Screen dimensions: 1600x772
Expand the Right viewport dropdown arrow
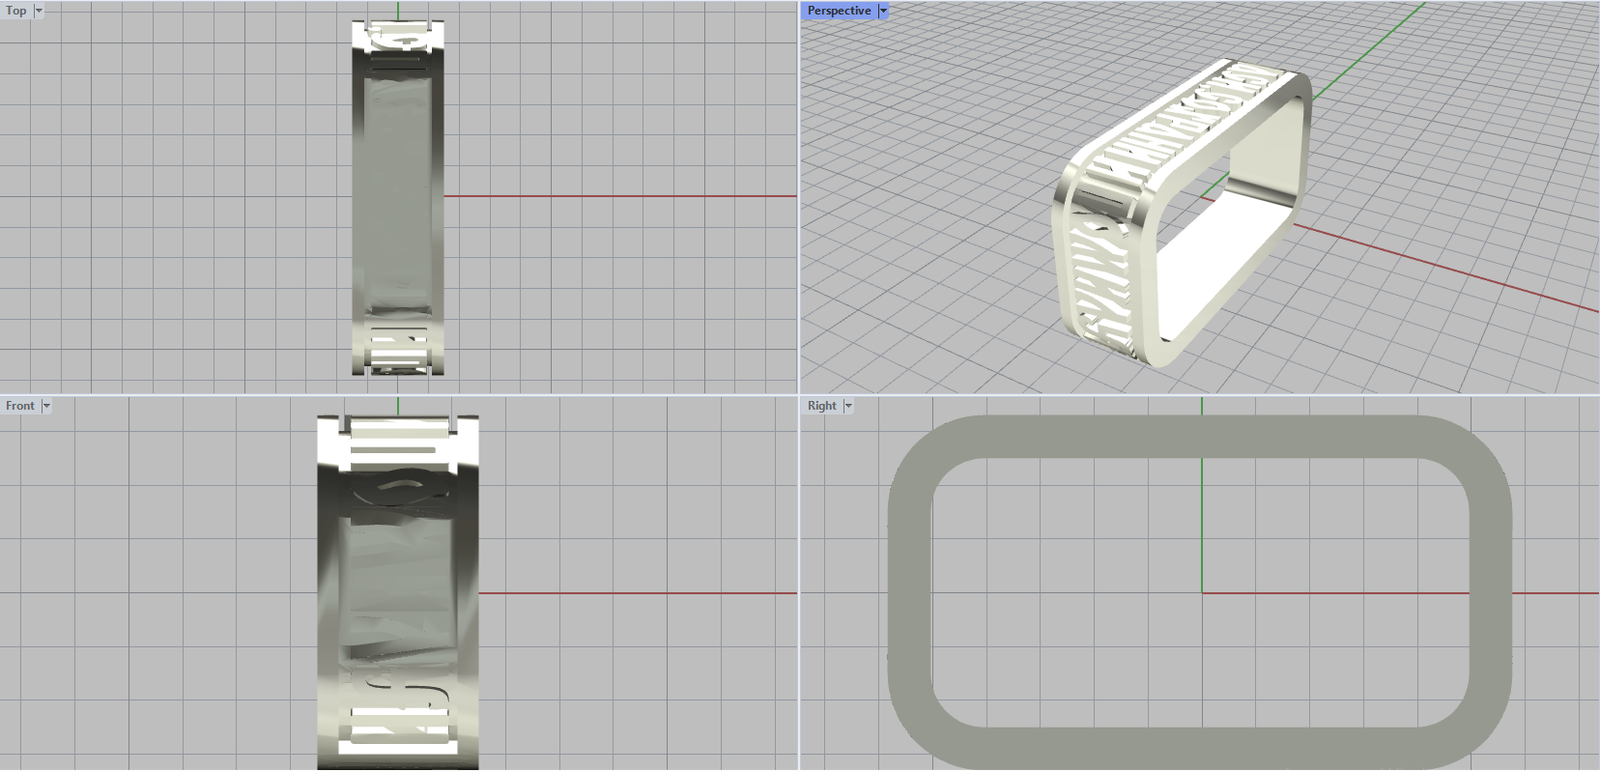pos(848,406)
